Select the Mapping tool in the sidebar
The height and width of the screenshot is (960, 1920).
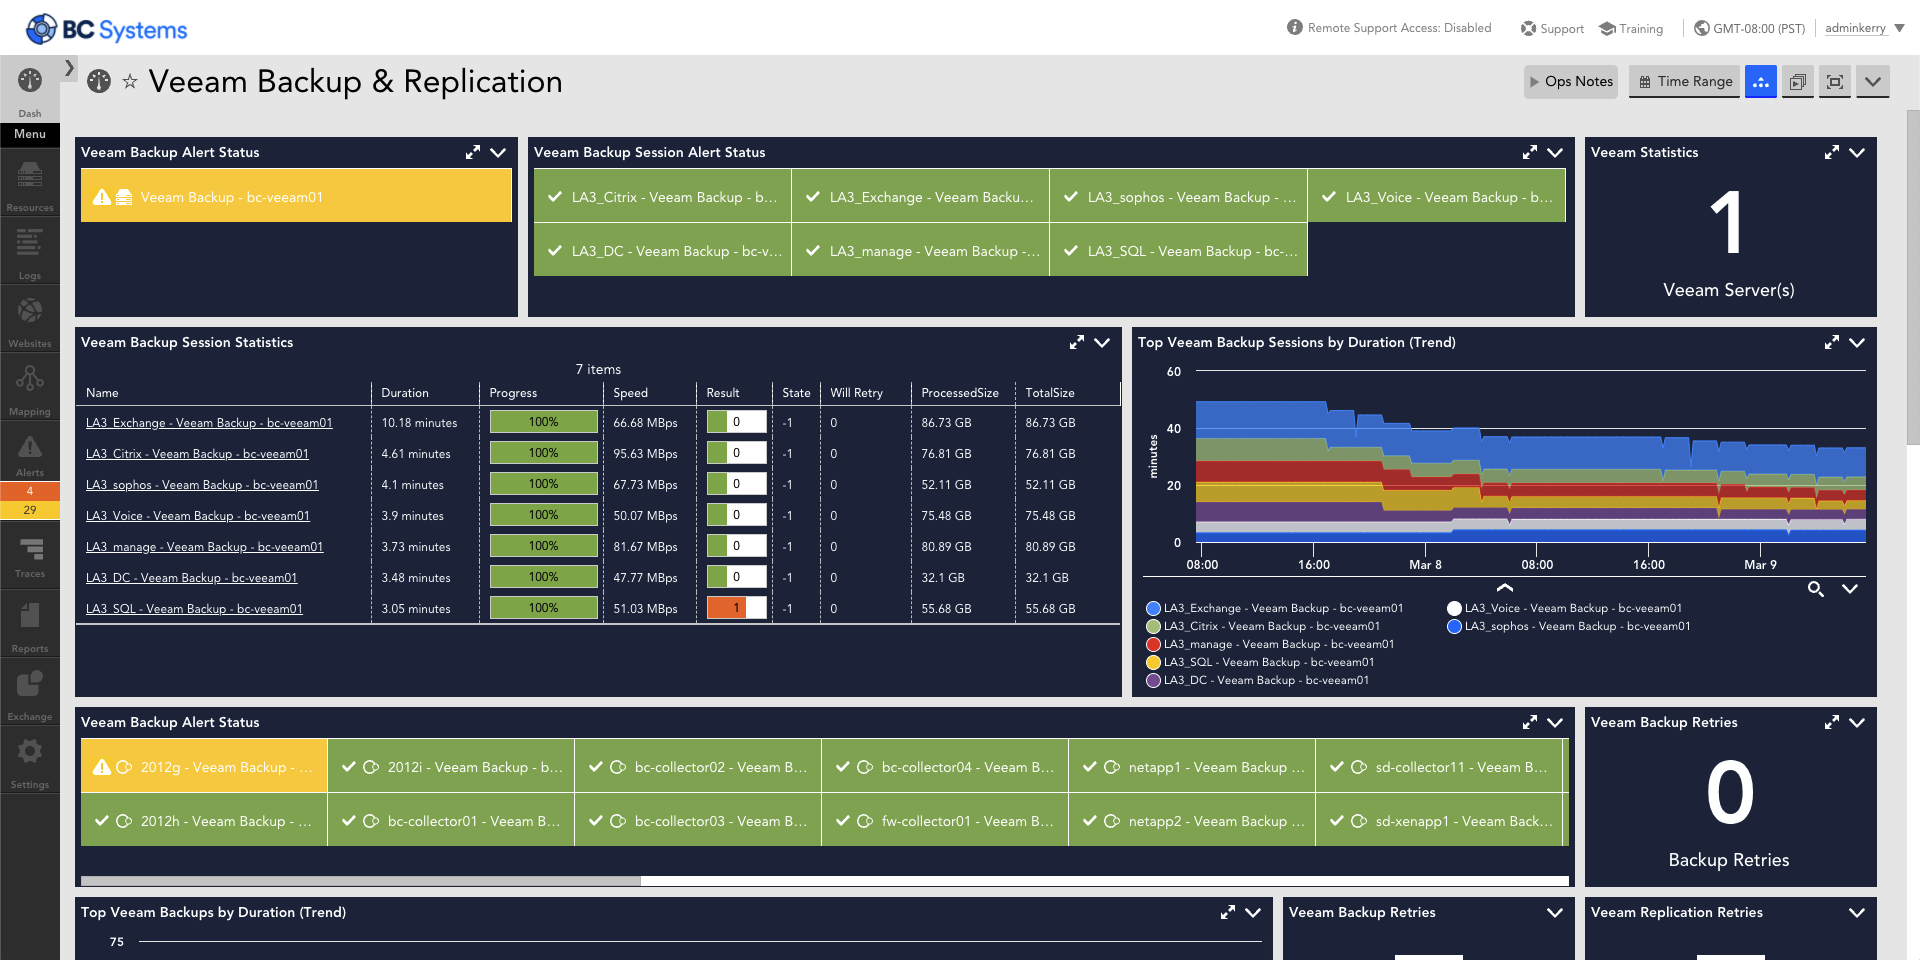tap(29, 386)
